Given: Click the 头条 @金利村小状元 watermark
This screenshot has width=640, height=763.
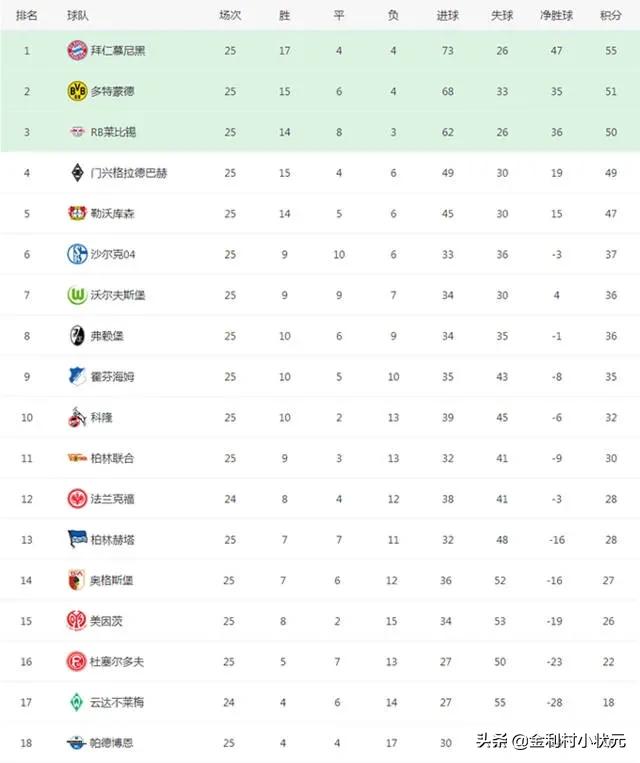Looking at the screenshot, I should tap(551, 741).
